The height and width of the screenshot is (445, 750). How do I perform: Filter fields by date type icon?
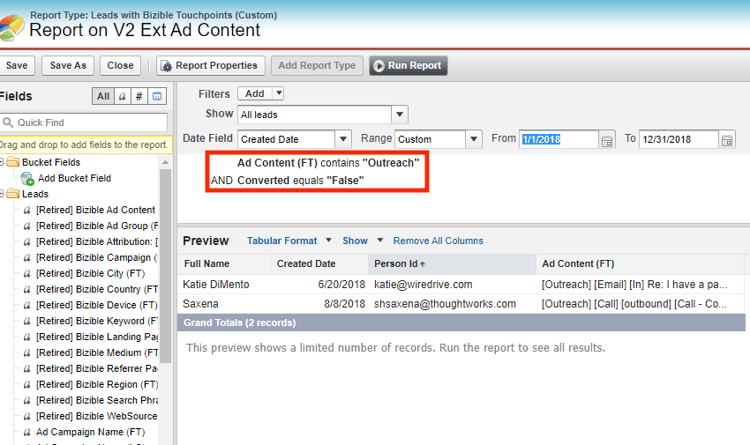[157, 96]
